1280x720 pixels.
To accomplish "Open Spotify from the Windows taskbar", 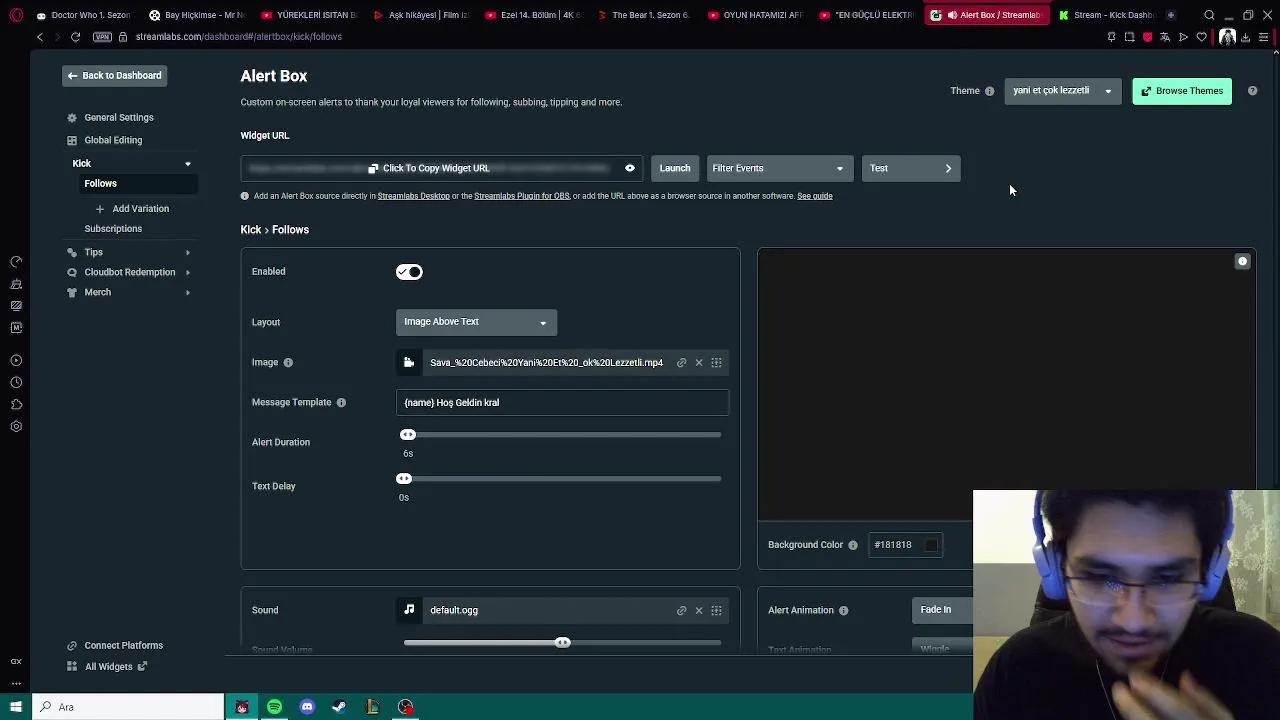I will (274, 707).
